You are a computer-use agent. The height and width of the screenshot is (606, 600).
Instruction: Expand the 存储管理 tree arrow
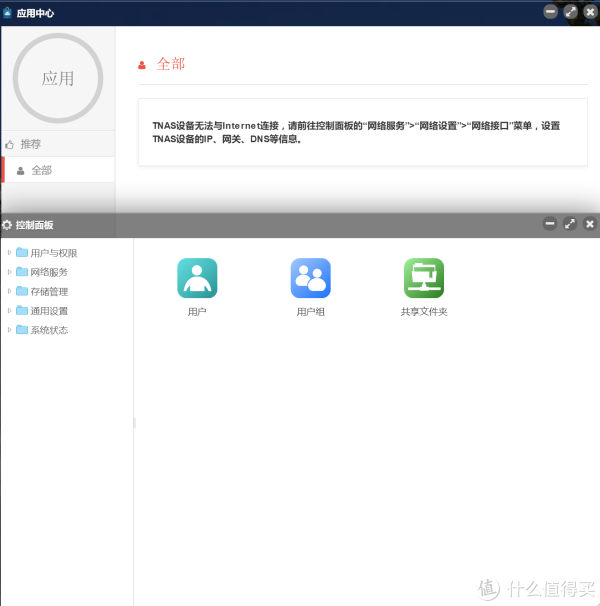(10, 291)
